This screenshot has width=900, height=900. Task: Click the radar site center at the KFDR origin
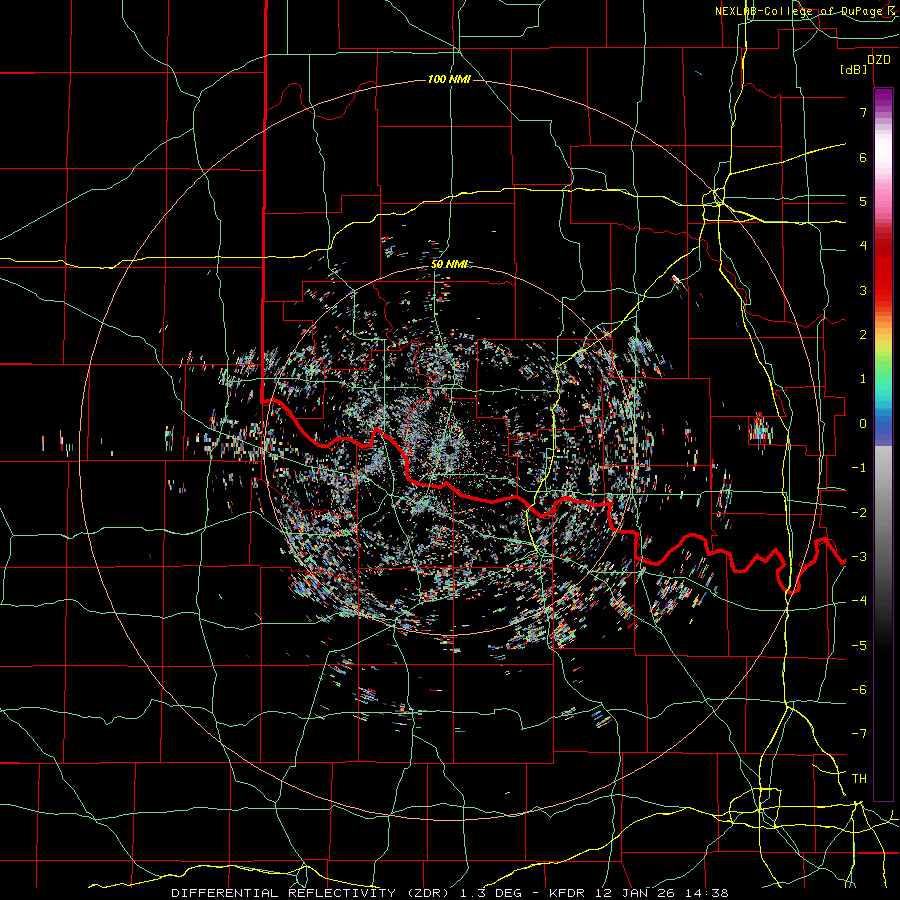[x=449, y=449]
